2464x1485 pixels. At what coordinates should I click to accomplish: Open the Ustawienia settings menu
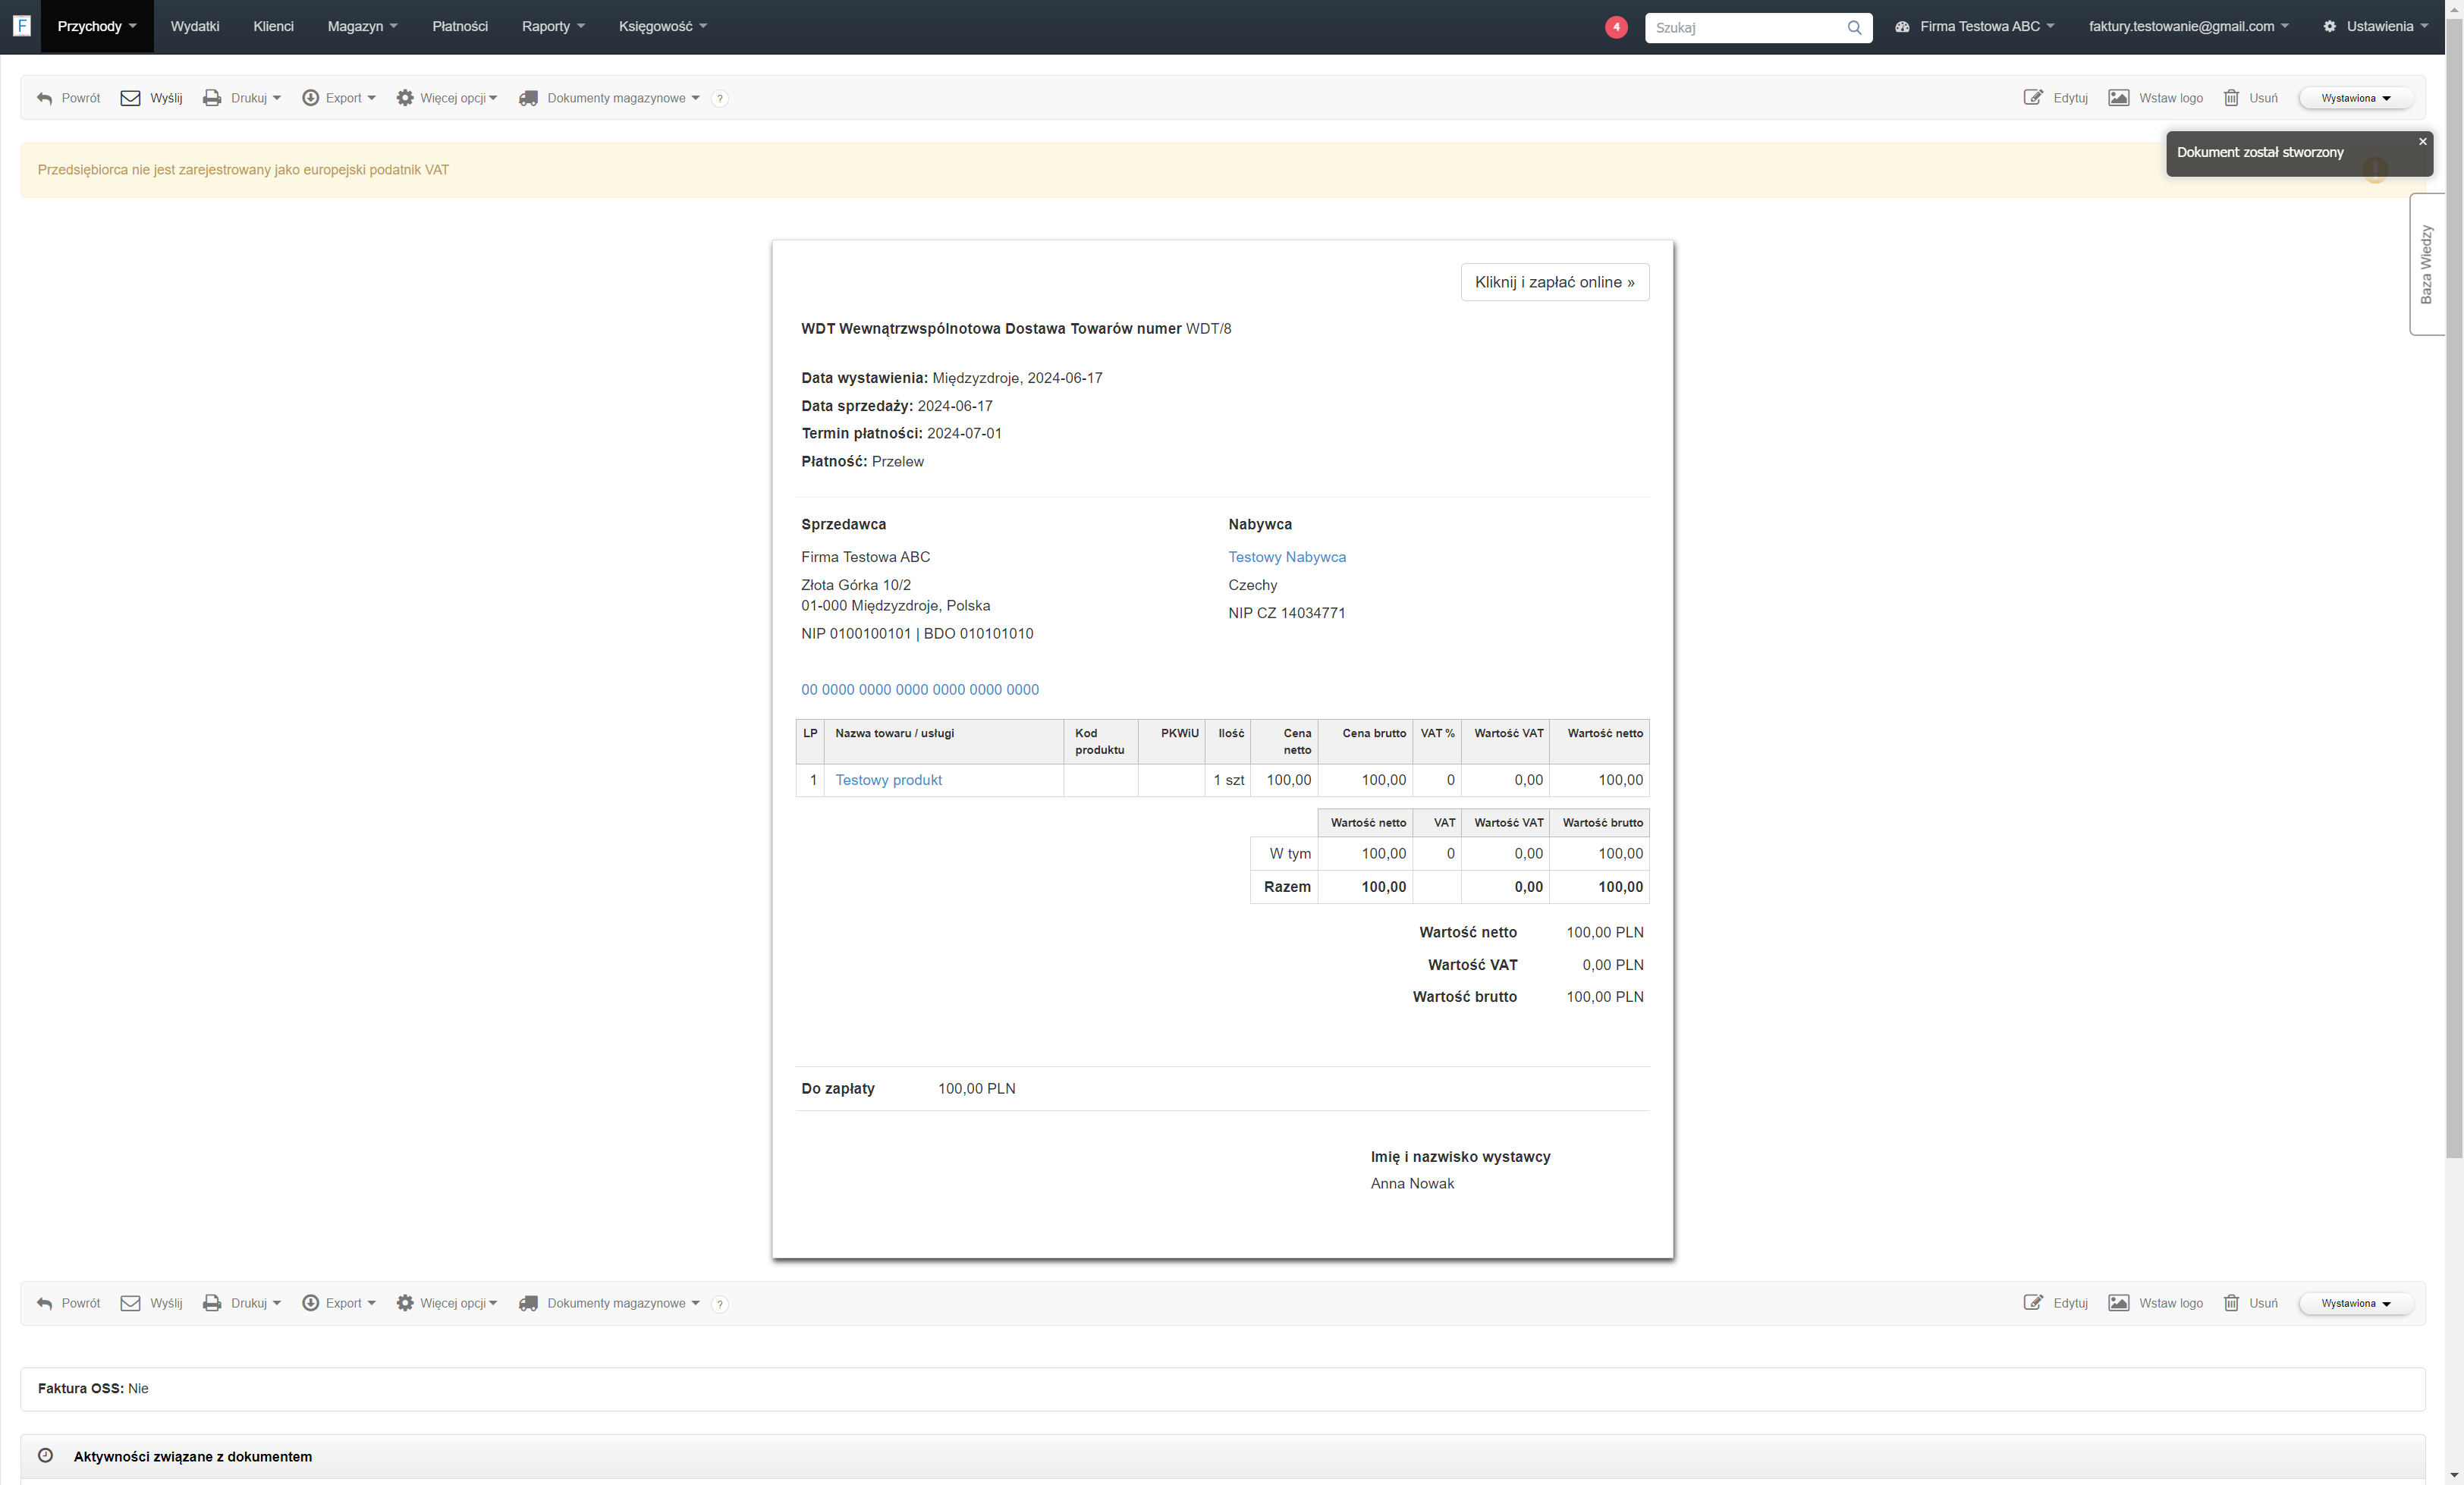[x=2375, y=26]
